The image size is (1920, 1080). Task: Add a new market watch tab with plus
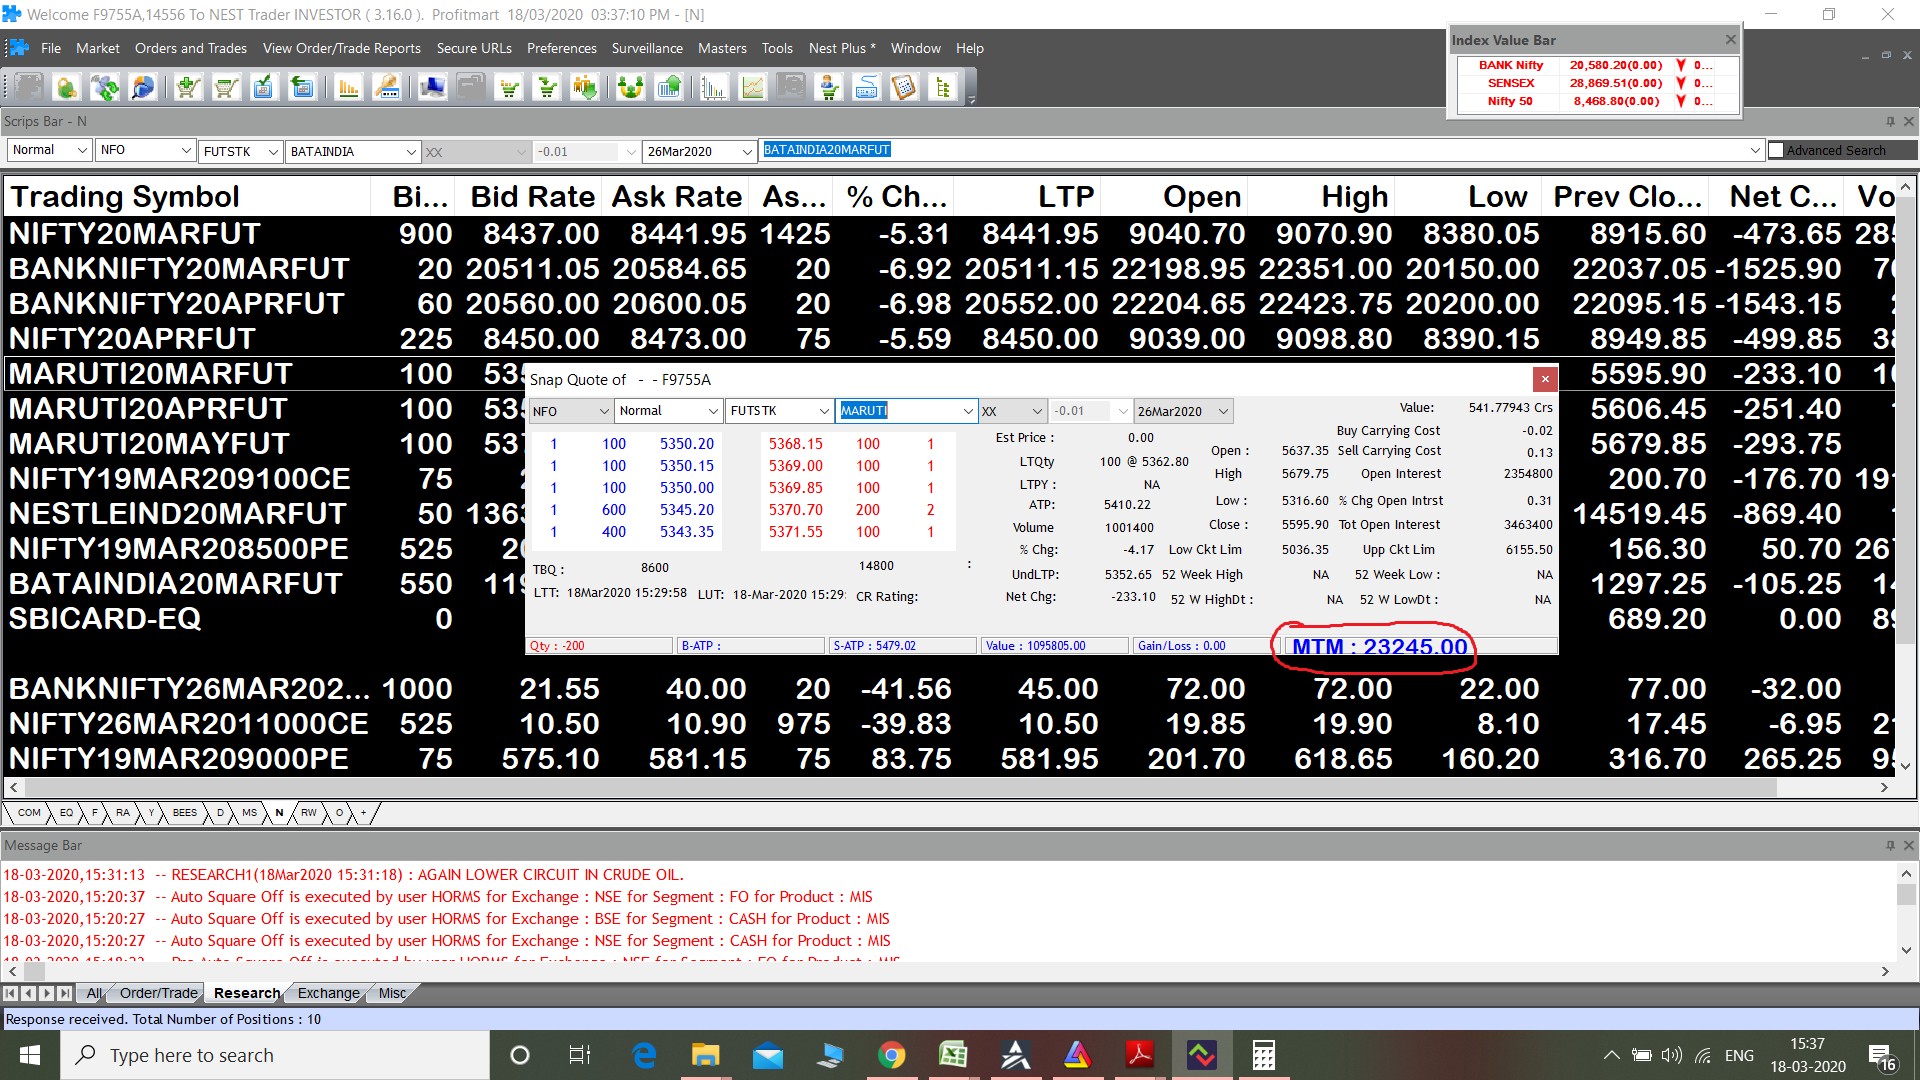pos(364,813)
